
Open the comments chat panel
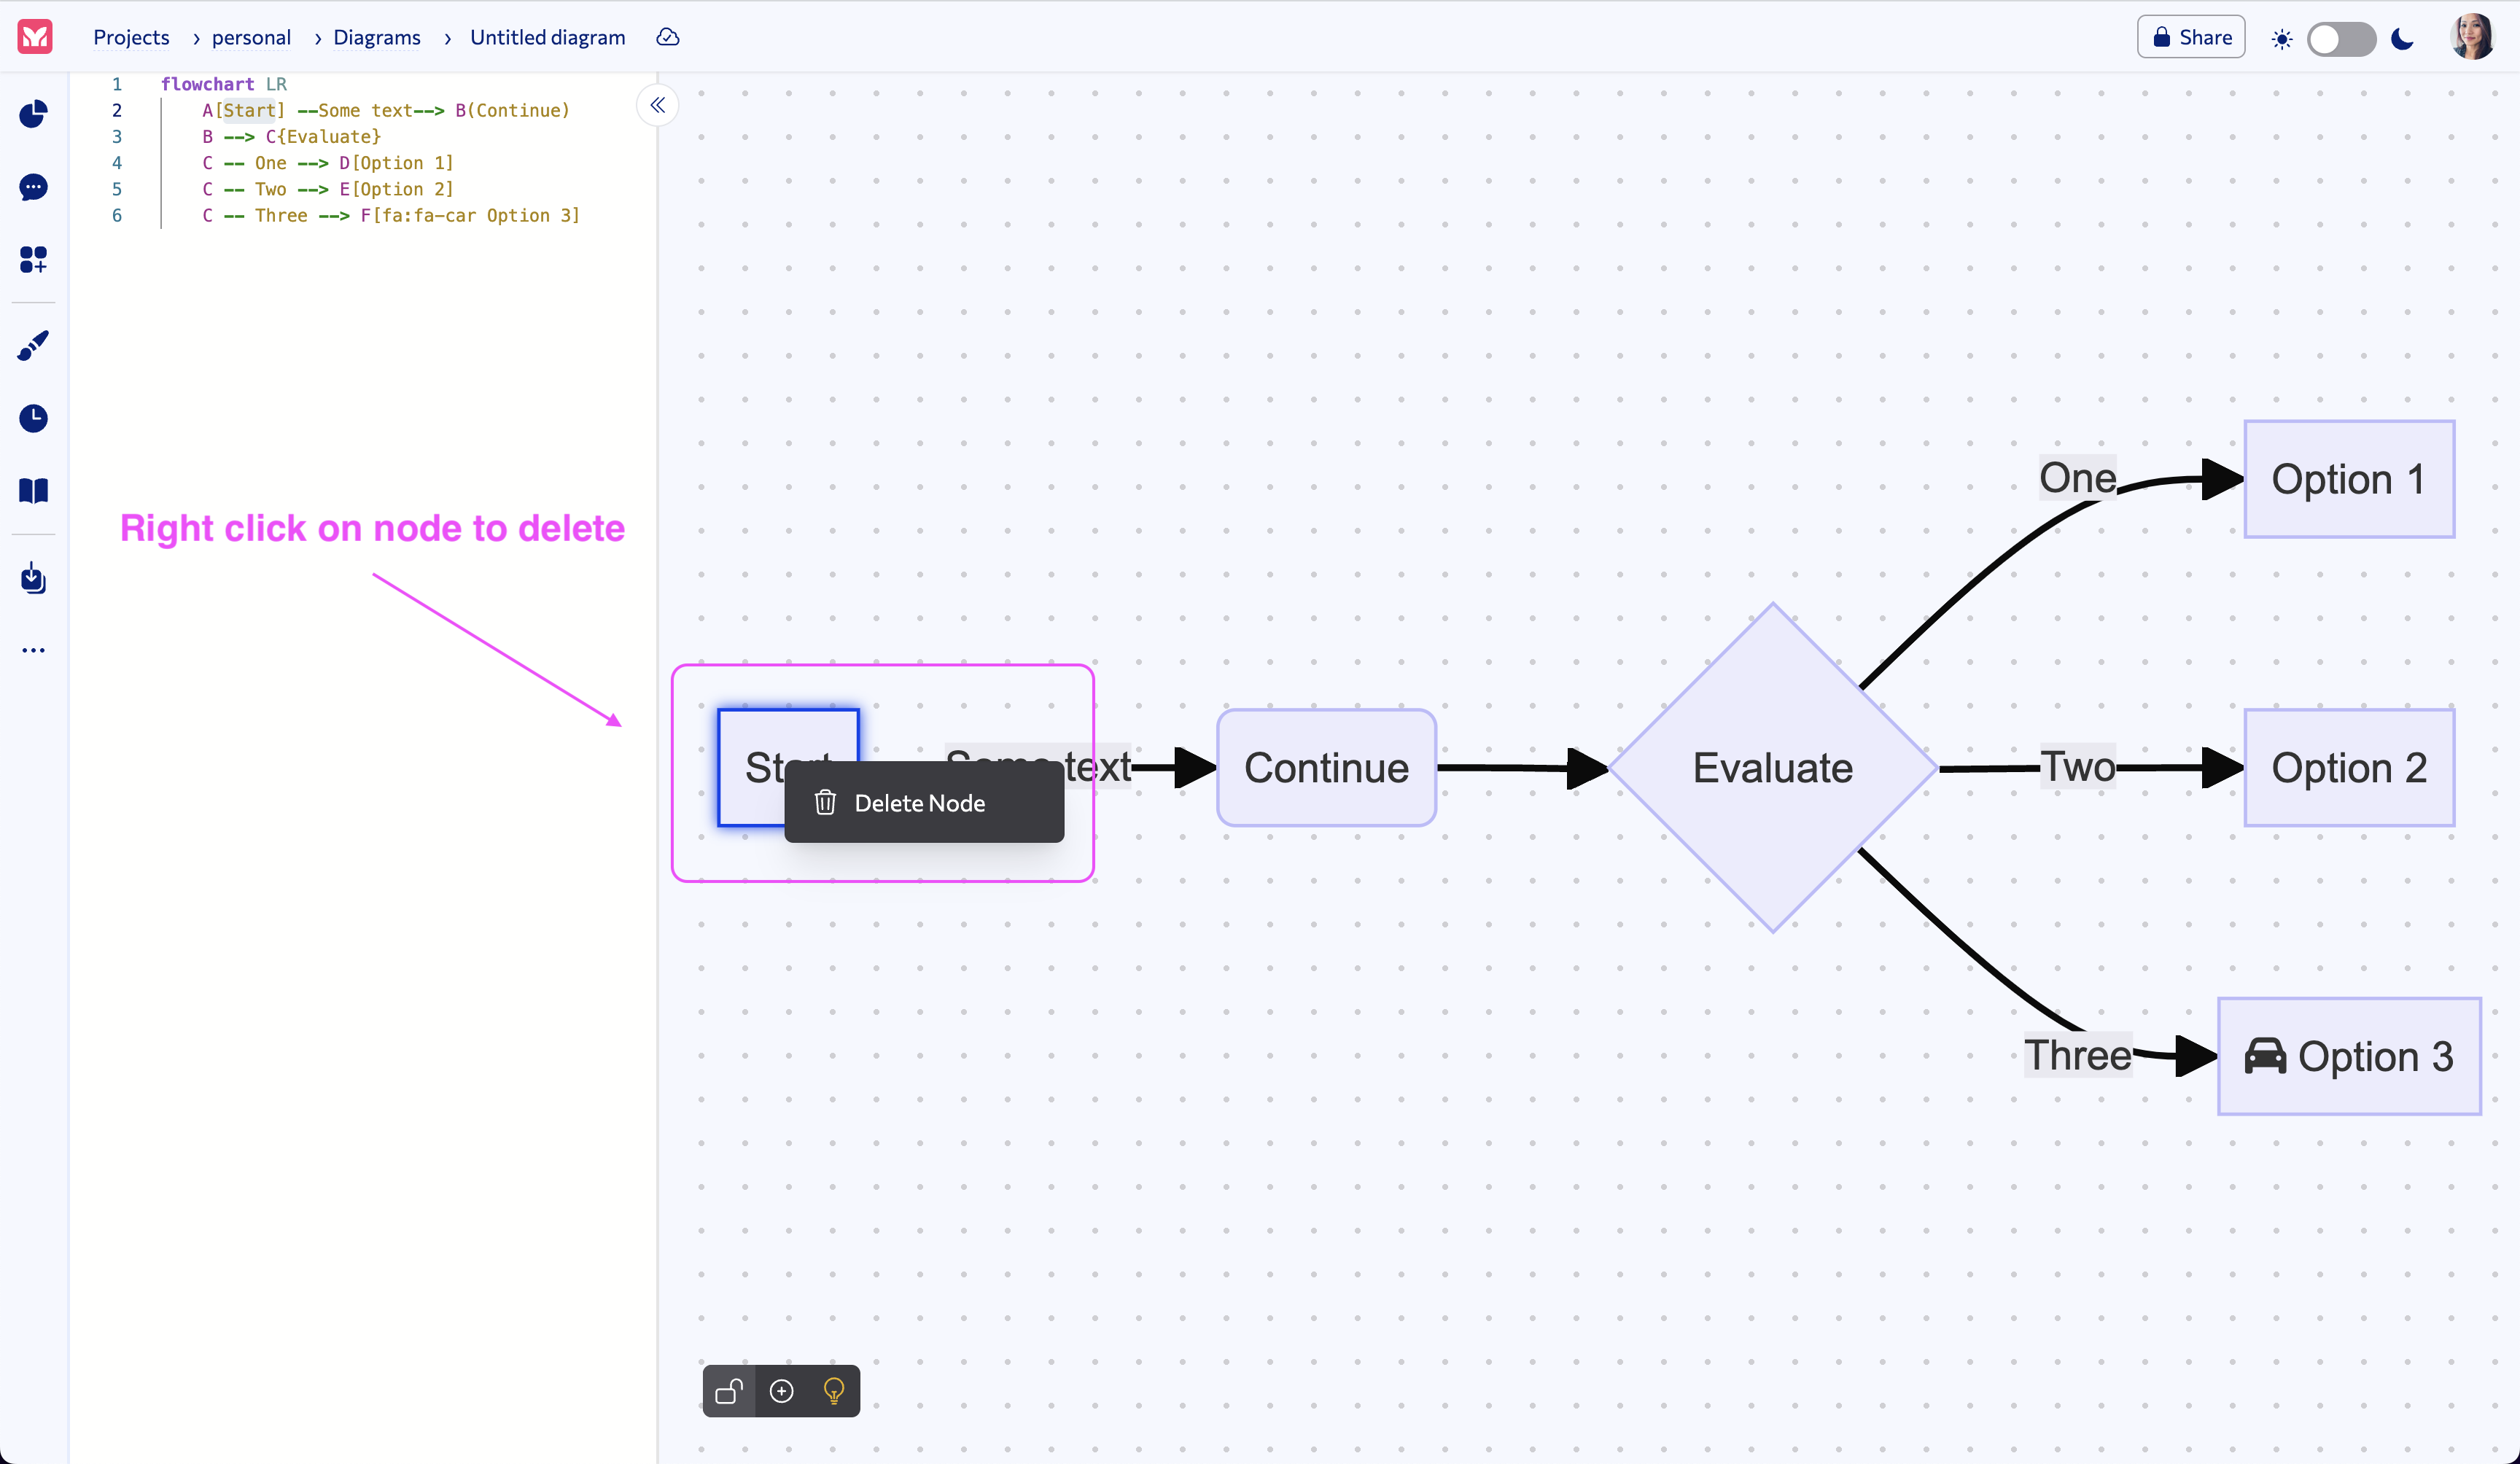33,188
